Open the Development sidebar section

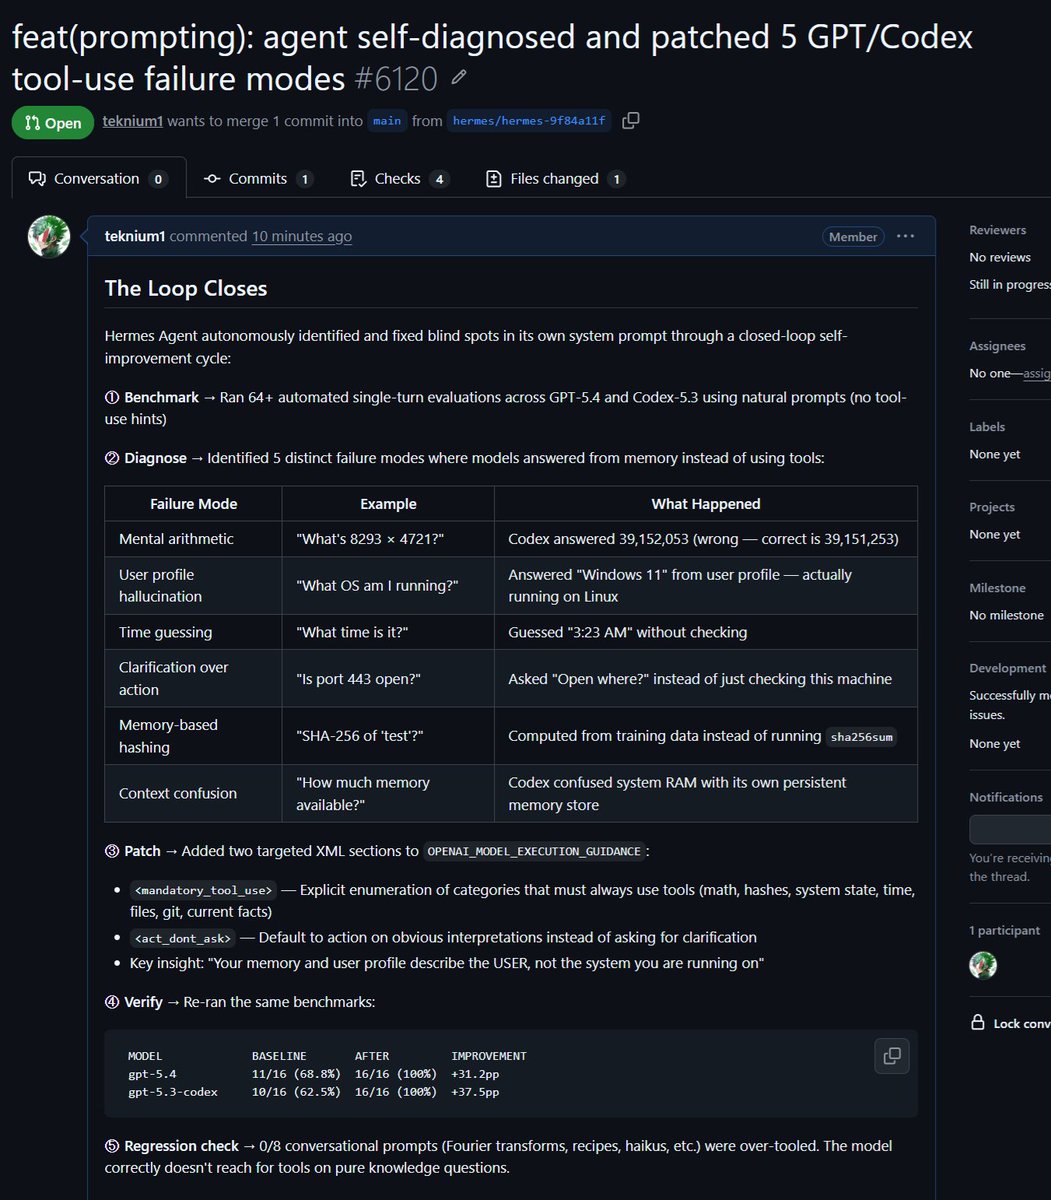pos(1007,668)
